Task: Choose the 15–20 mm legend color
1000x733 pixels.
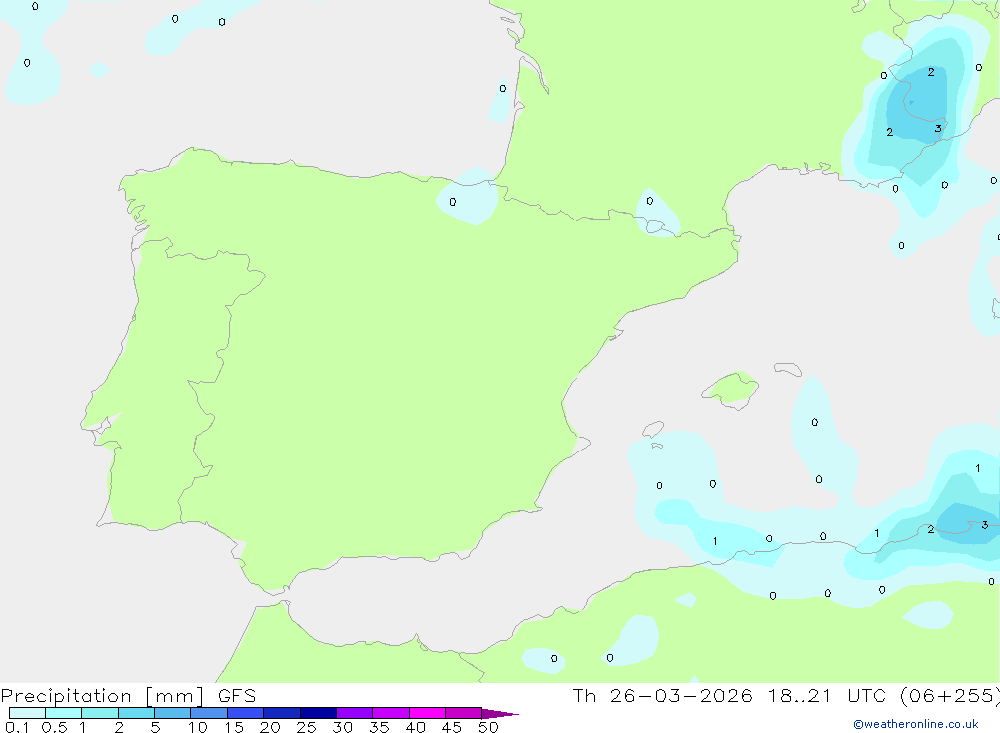Action: pos(246,713)
